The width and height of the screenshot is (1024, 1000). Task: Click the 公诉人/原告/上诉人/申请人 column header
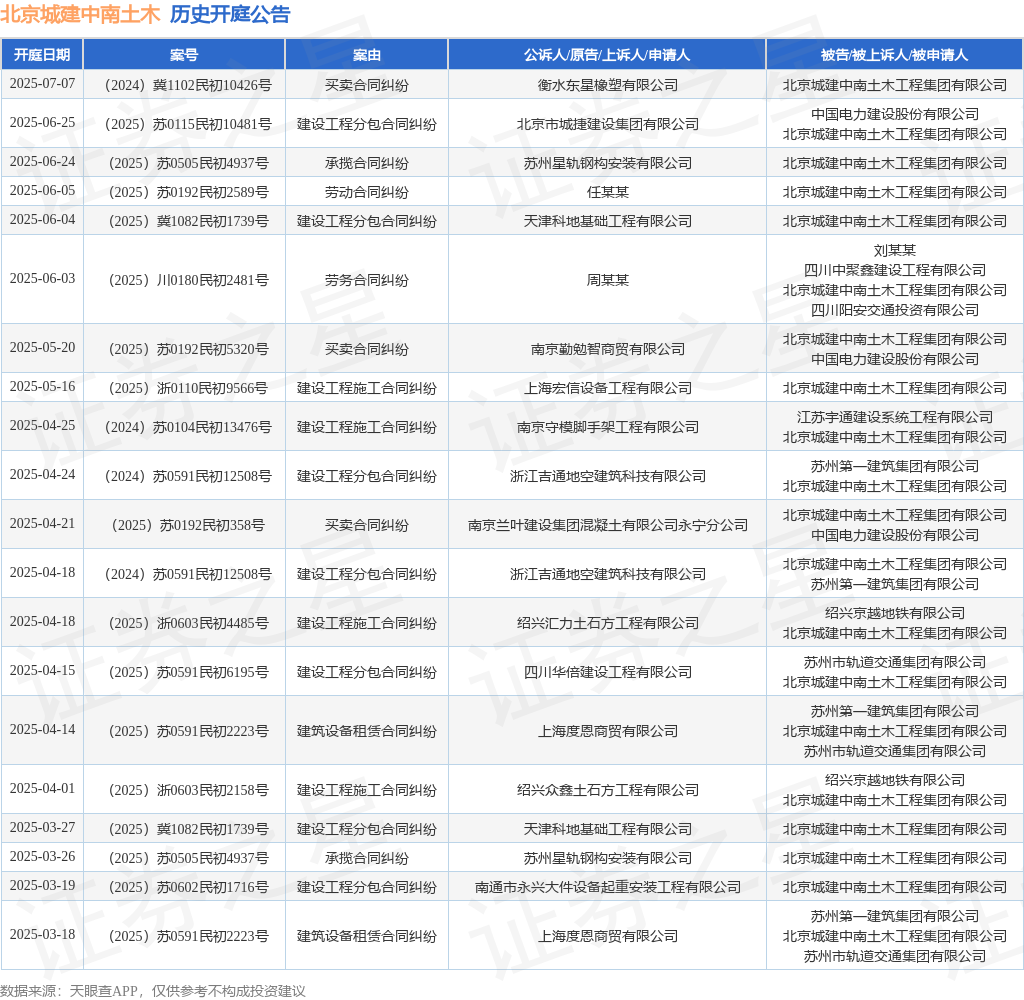607,55
